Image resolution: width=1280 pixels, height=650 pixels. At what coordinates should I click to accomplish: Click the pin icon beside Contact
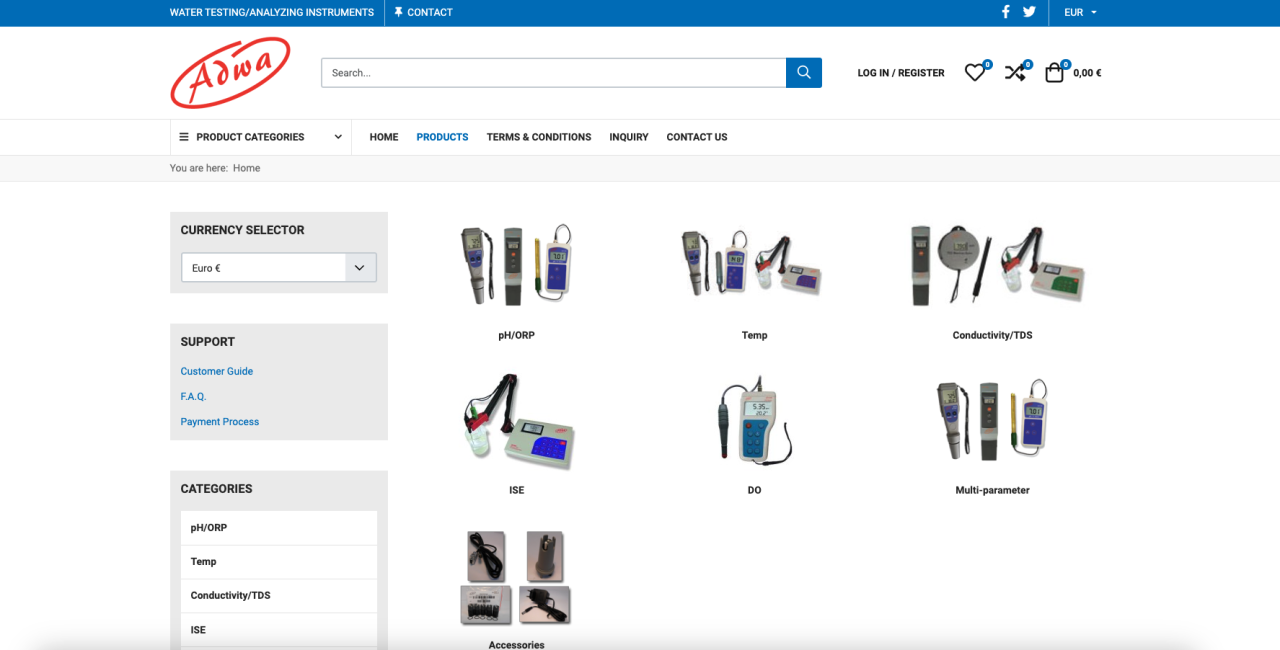[x=399, y=12]
